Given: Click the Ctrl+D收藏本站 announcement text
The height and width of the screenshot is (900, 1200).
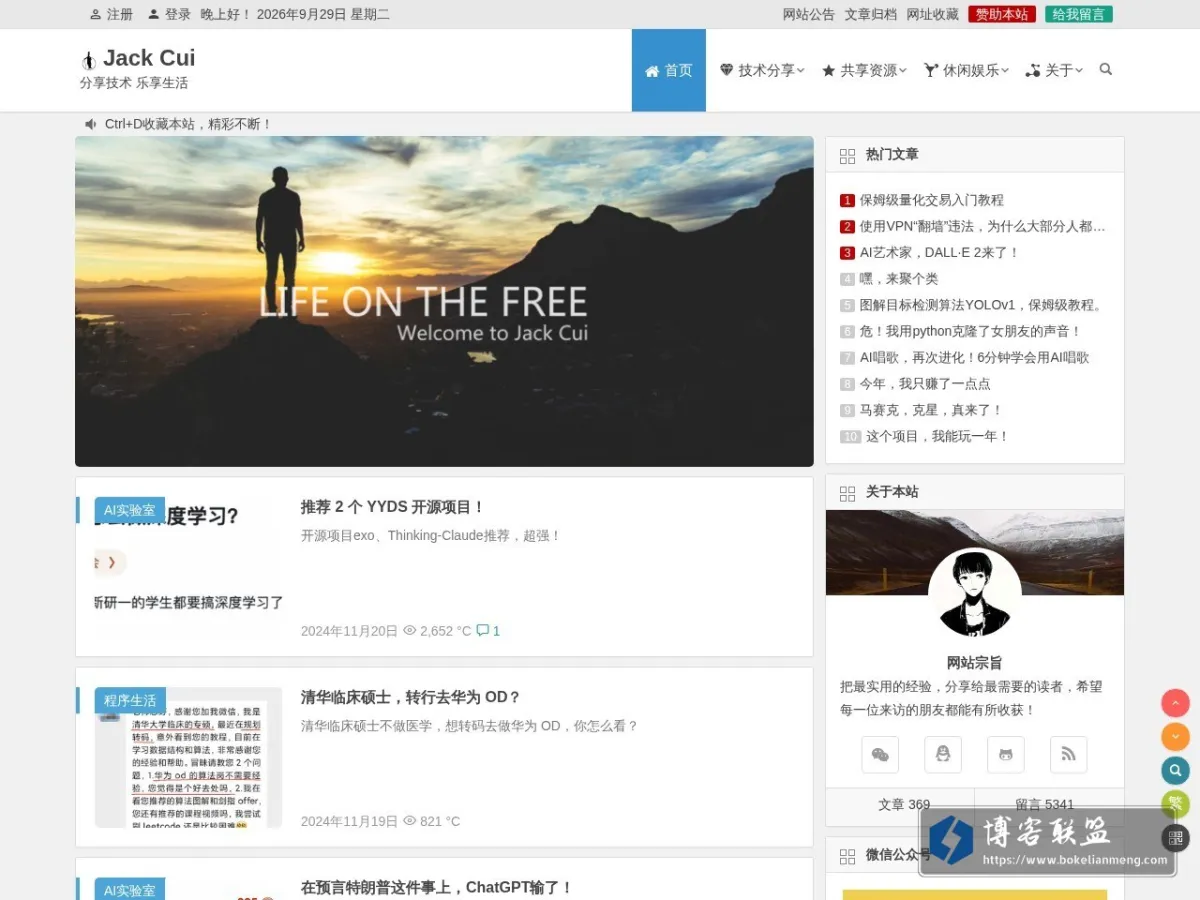Looking at the screenshot, I should [188, 124].
